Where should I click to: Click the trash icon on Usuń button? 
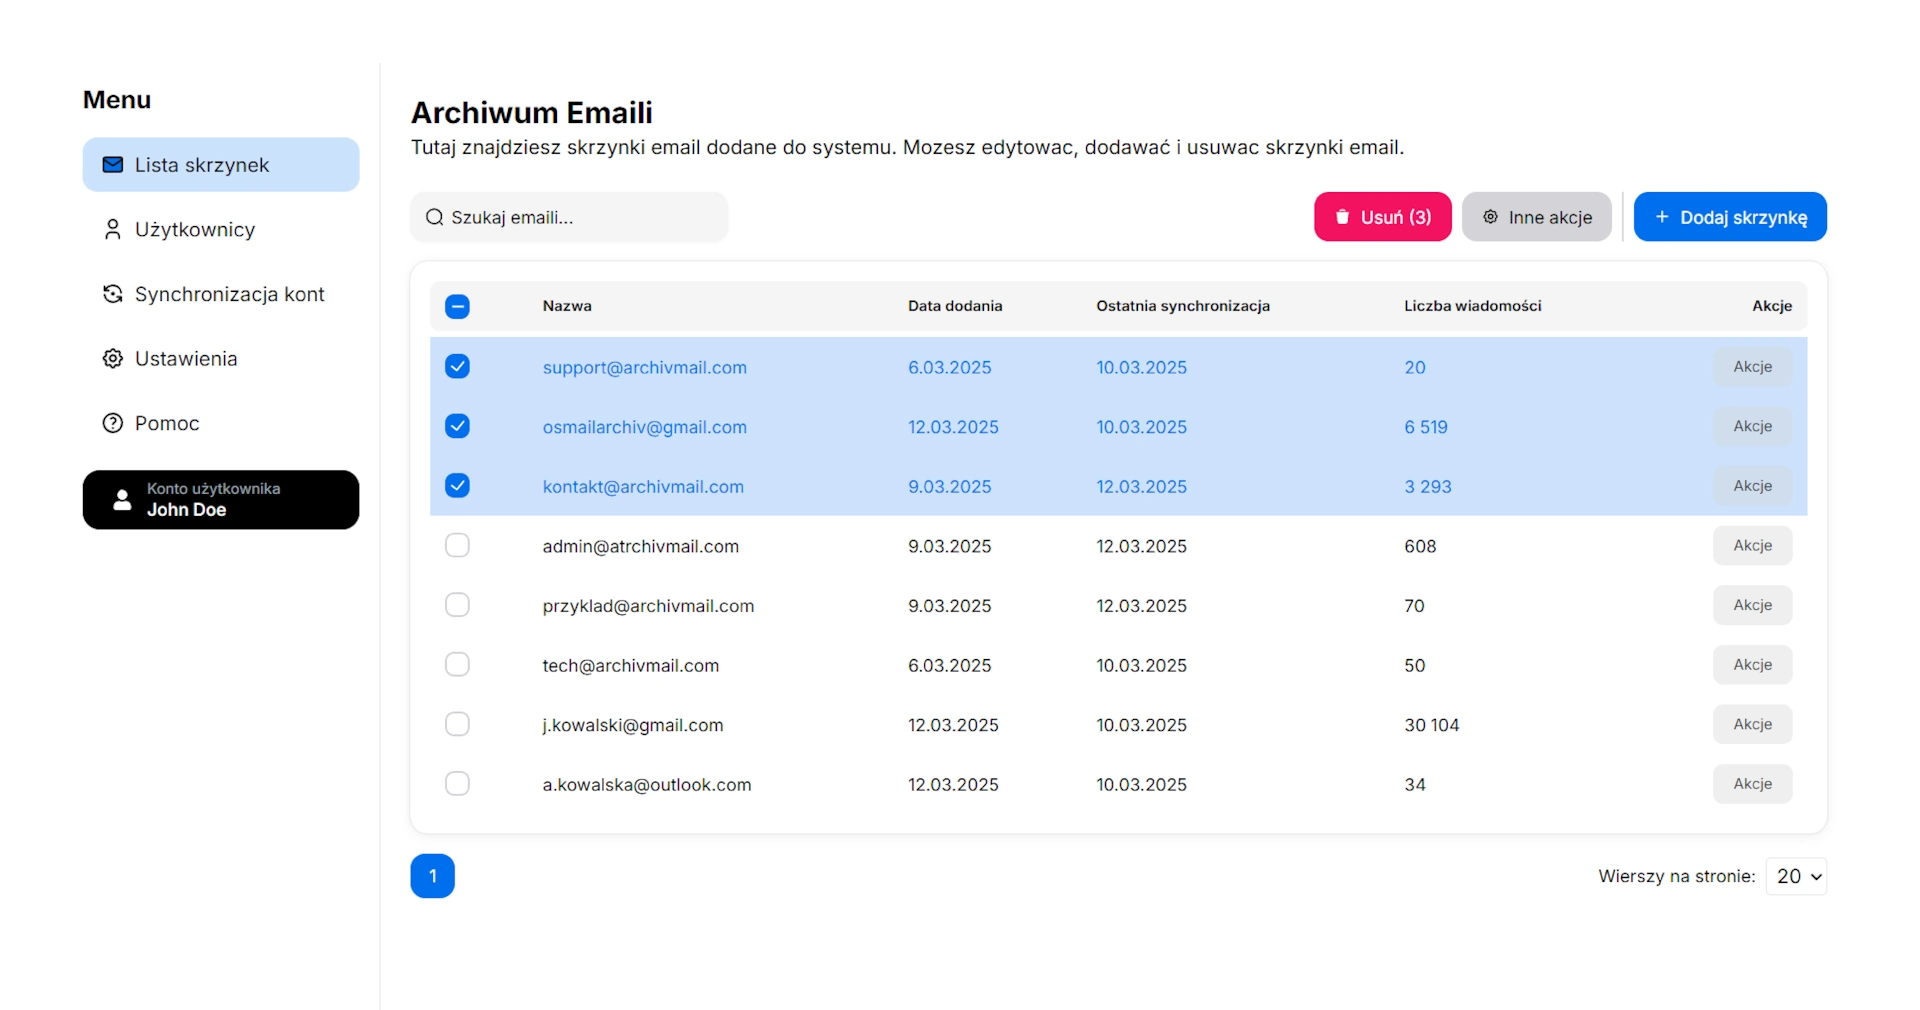1342,217
